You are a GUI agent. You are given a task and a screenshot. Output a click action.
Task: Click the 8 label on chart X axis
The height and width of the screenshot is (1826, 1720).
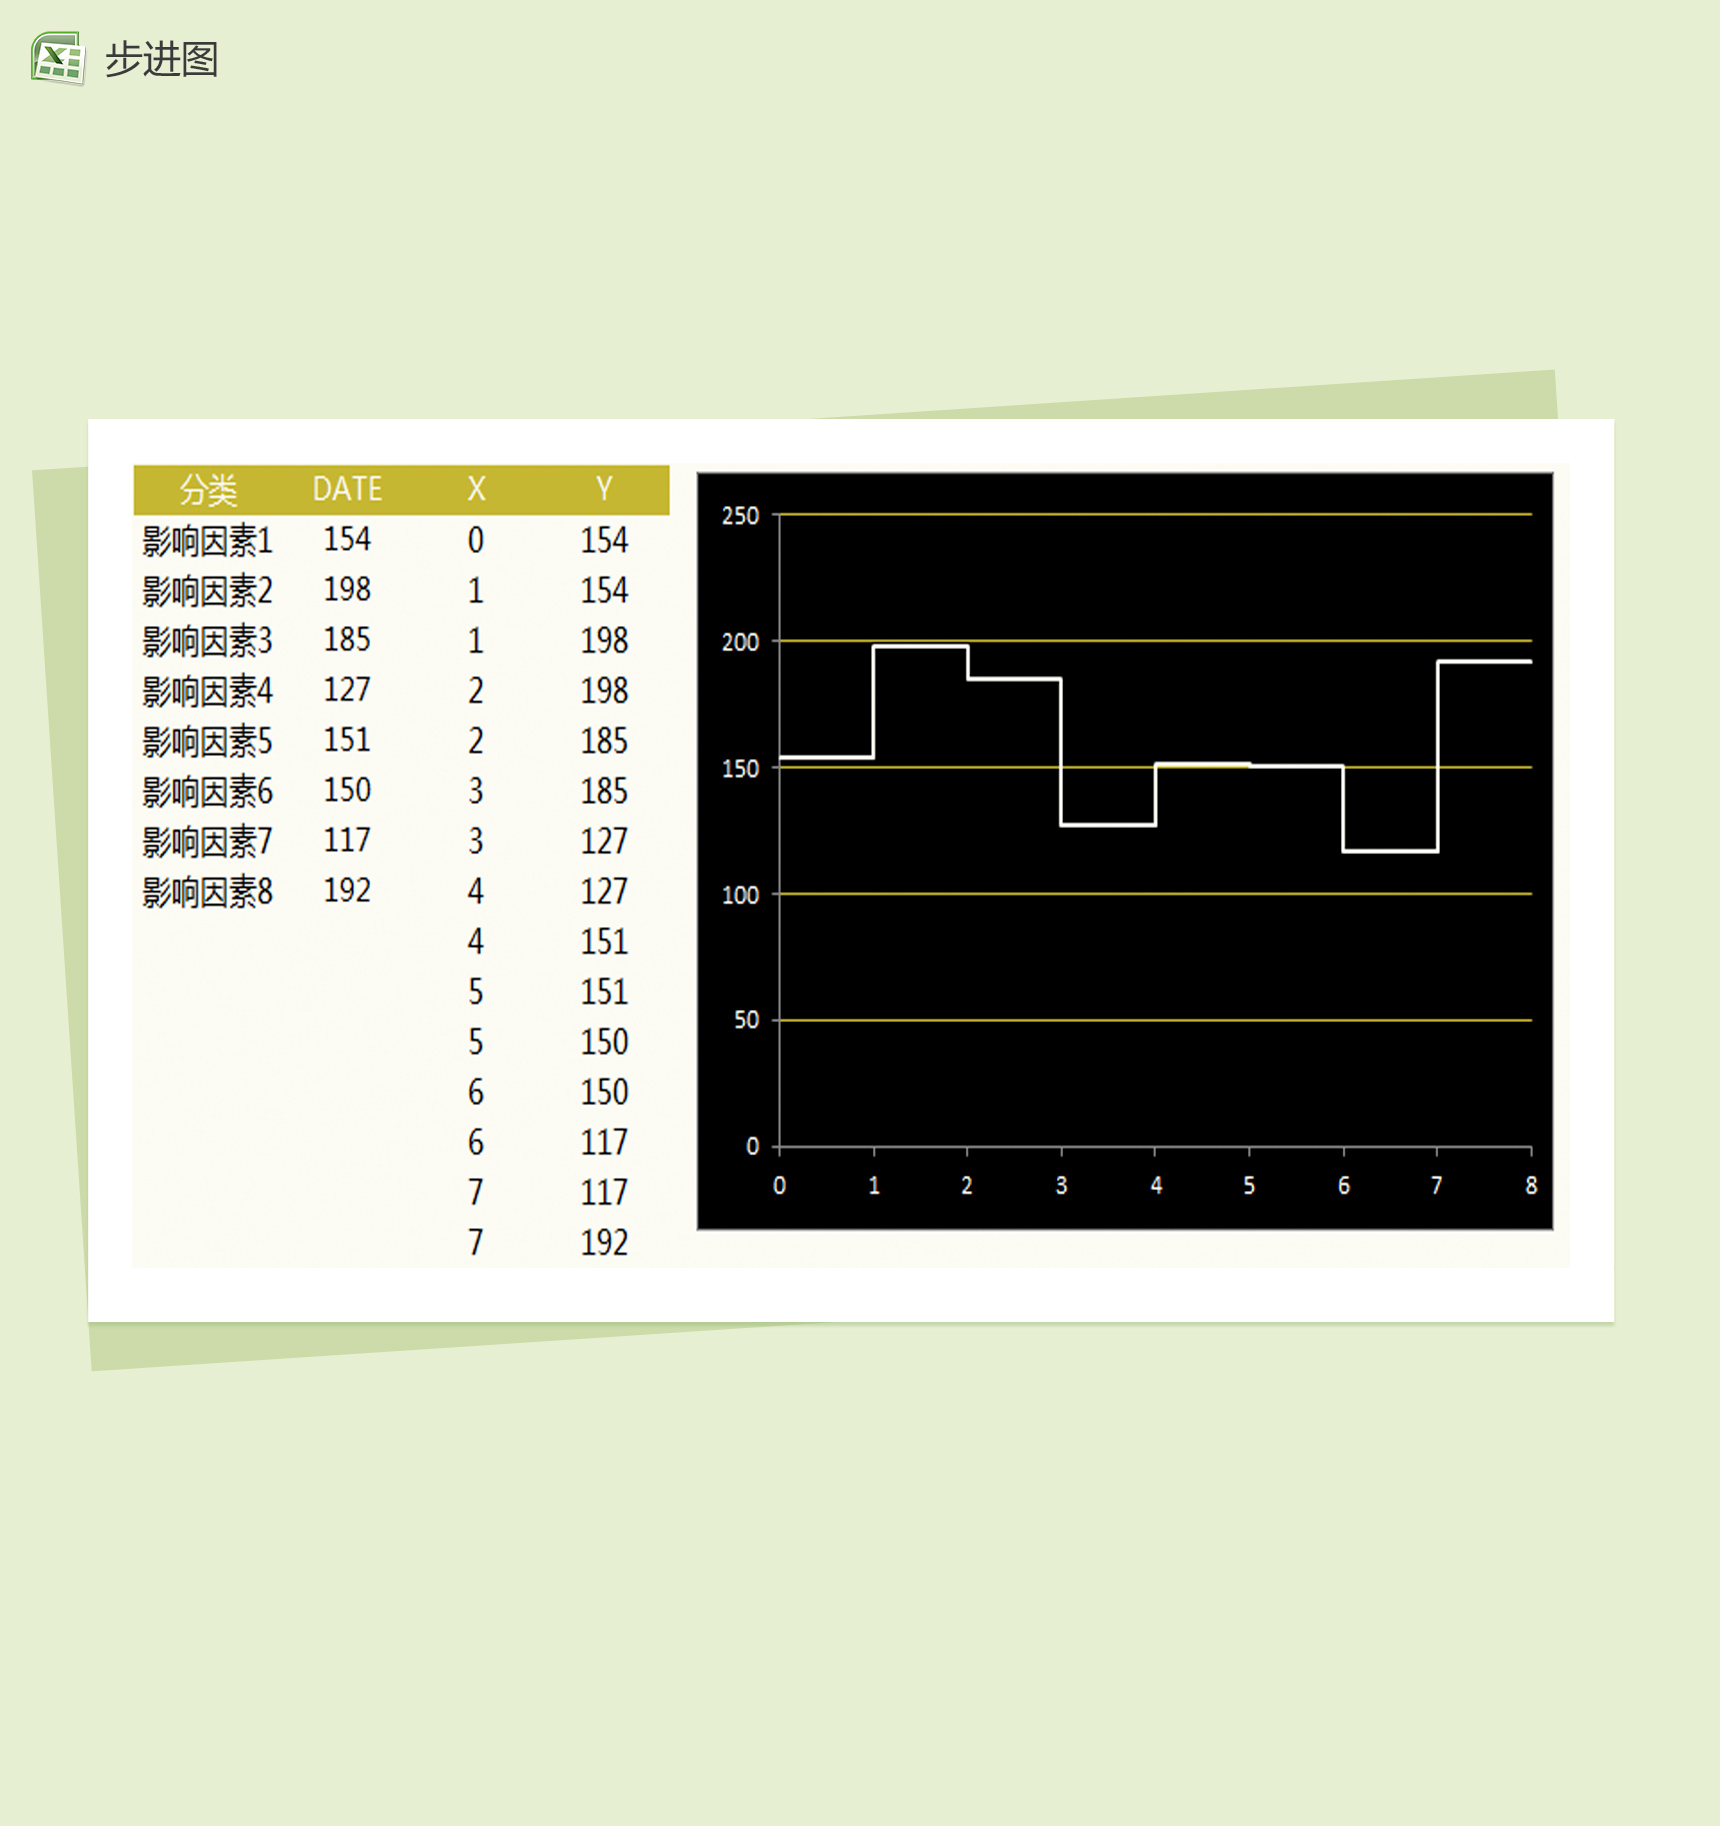click(1531, 1186)
